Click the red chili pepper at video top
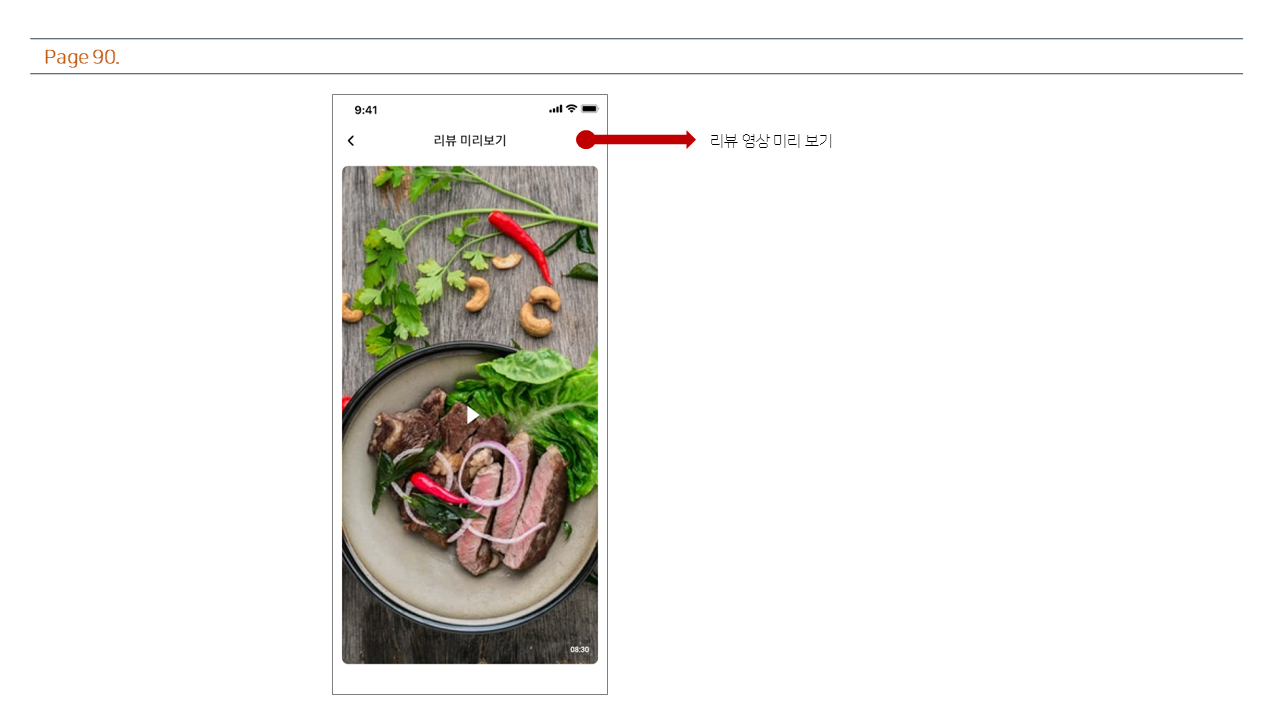 coord(521,243)
